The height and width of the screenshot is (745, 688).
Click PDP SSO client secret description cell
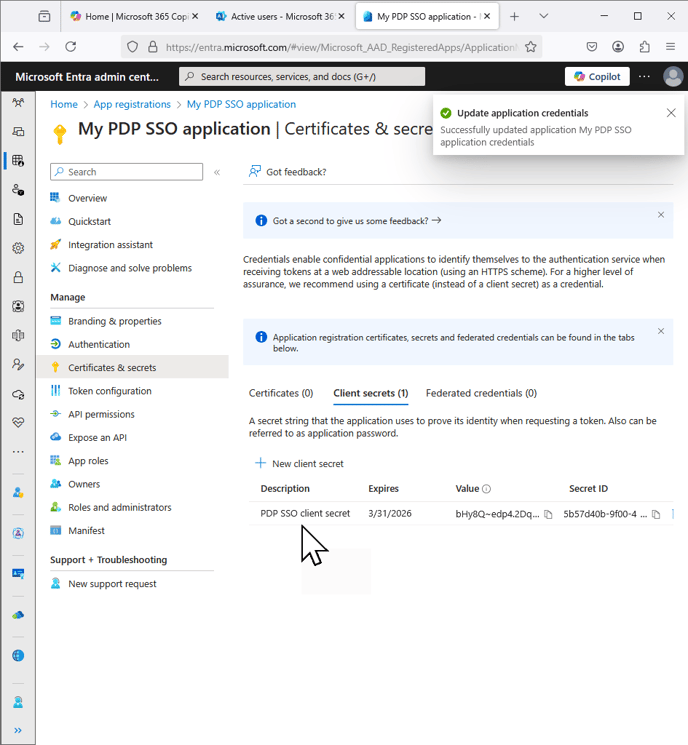pyautogui.click(x=305, y=514)
